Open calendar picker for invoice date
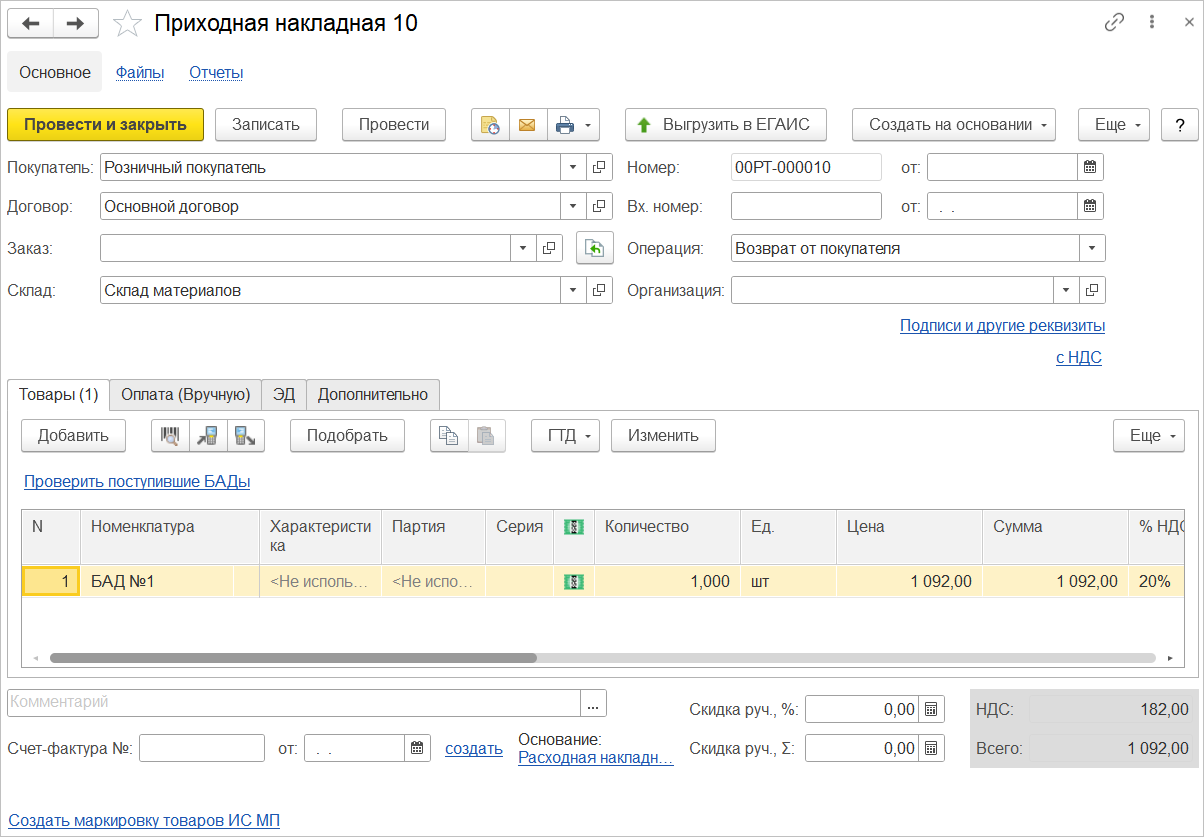Viewport: 1204px width, 837px height. 418,748
